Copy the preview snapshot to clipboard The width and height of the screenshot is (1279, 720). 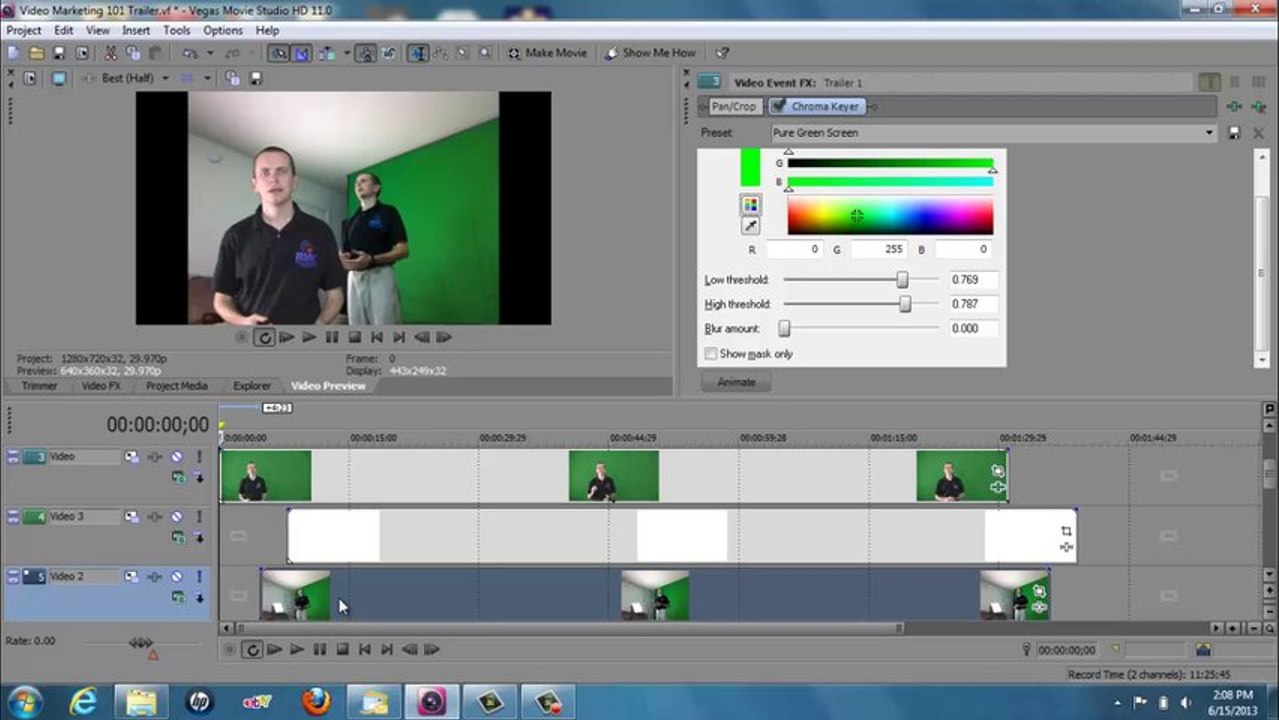pos(233,78)
